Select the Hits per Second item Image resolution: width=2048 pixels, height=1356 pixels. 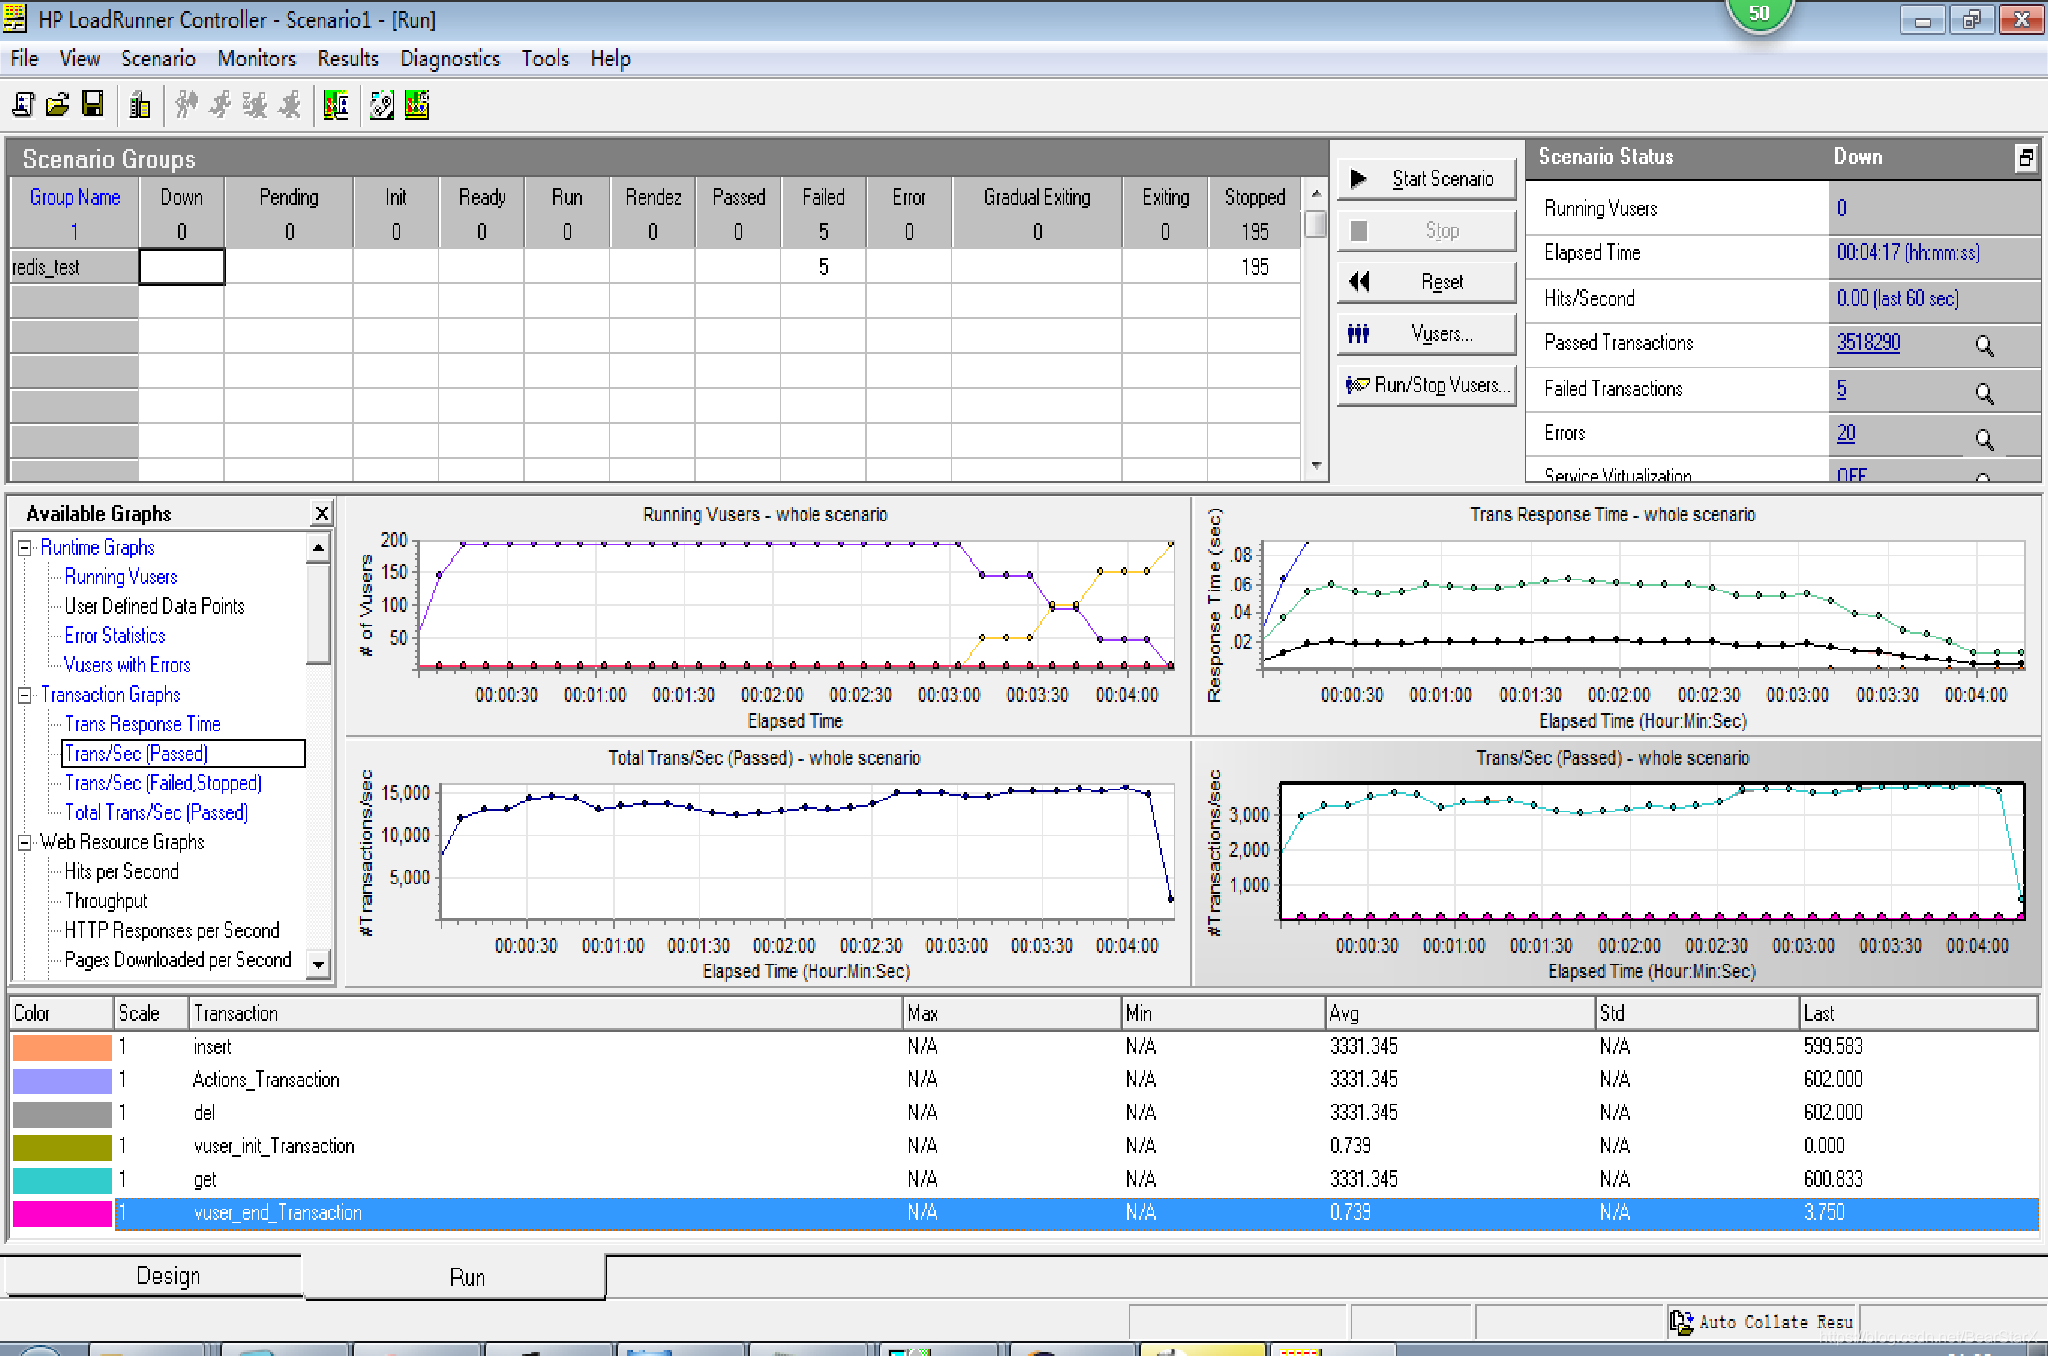pyautogui.click(x=121, y=872)
